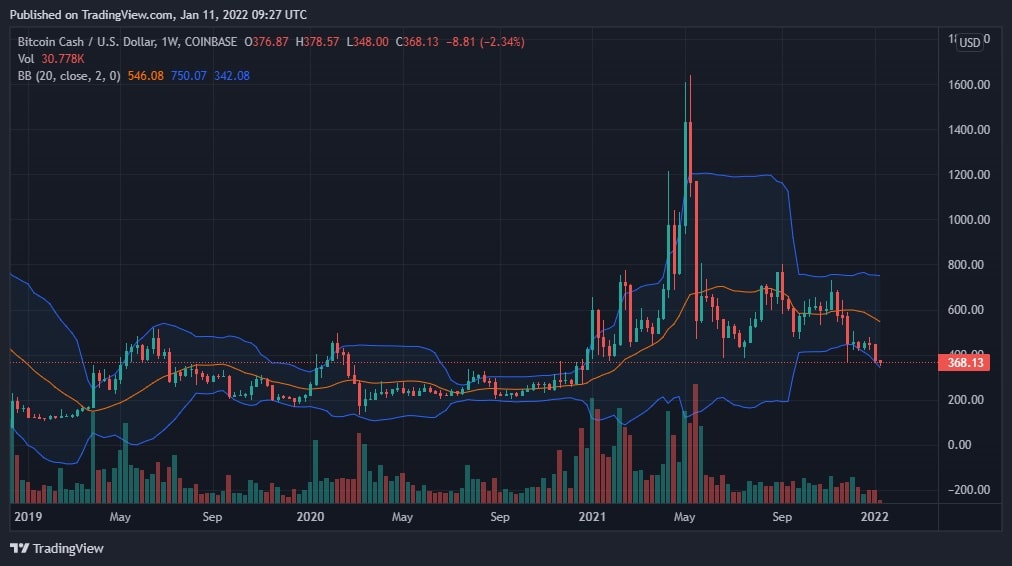Open the USD currency selector
The height and width of the screenshot is (566, 1012).
coord(970,43)
